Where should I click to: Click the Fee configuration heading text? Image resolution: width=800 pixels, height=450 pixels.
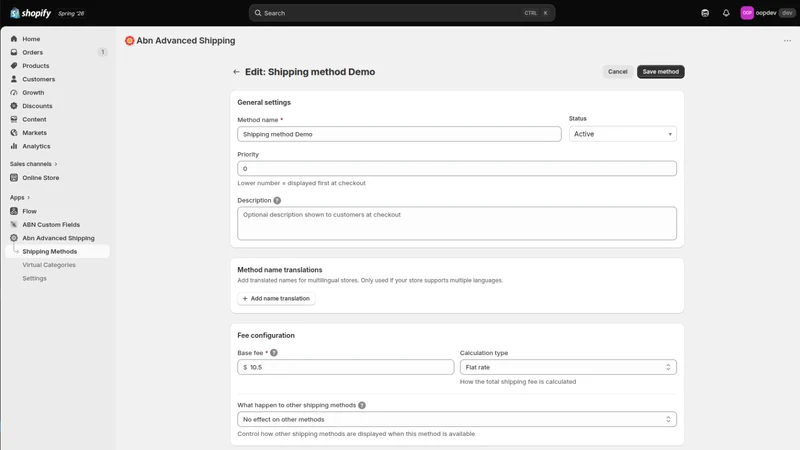[266, 335]
